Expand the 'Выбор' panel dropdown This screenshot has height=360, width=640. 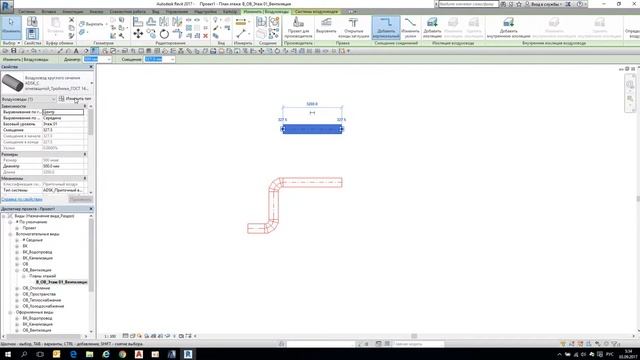(x=11, y=43)
